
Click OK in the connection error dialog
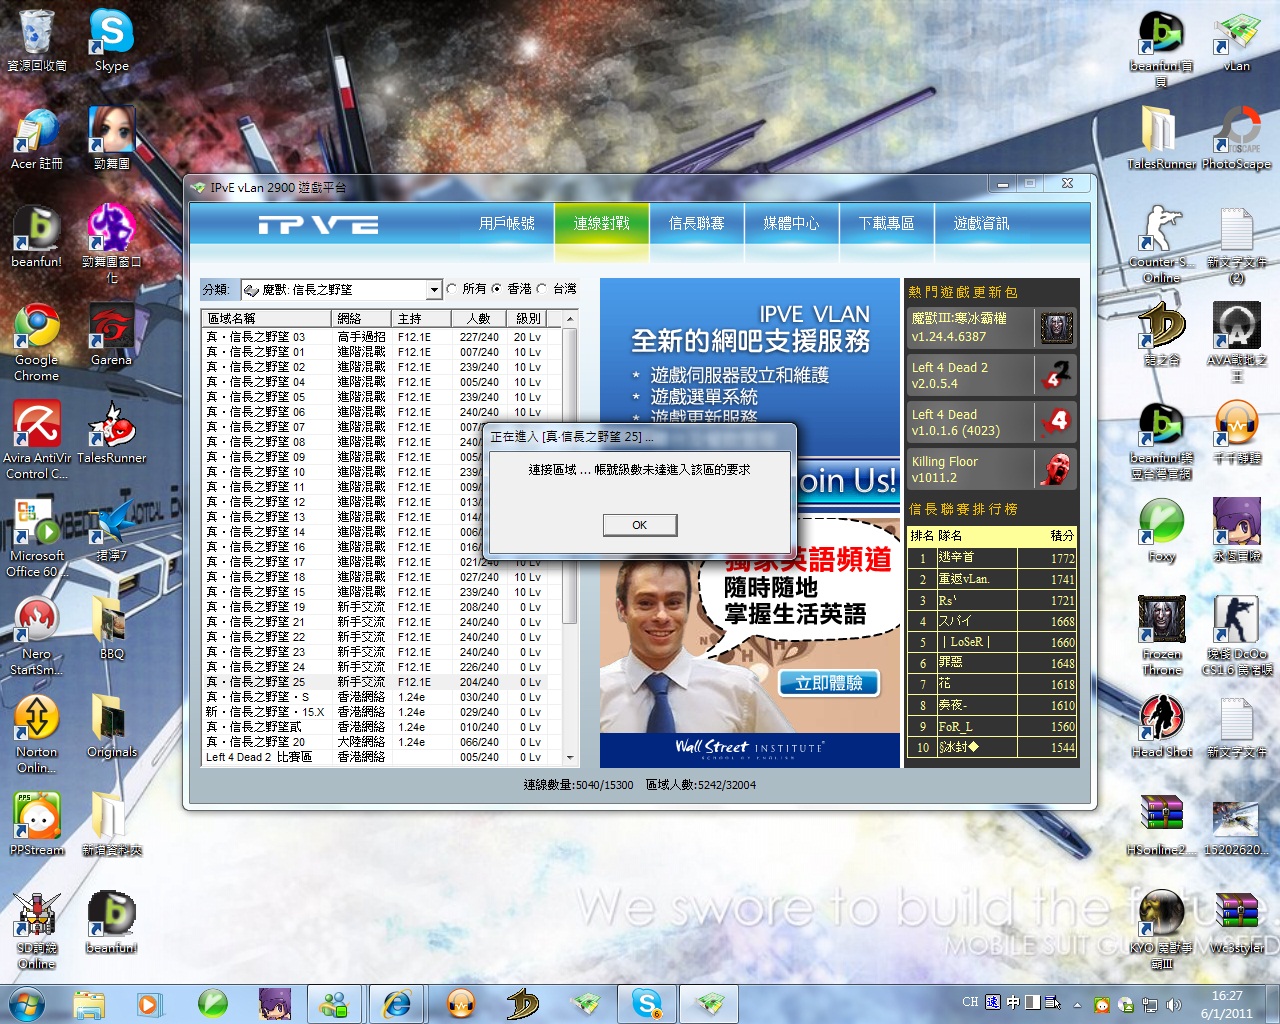(x=640, y=525)
